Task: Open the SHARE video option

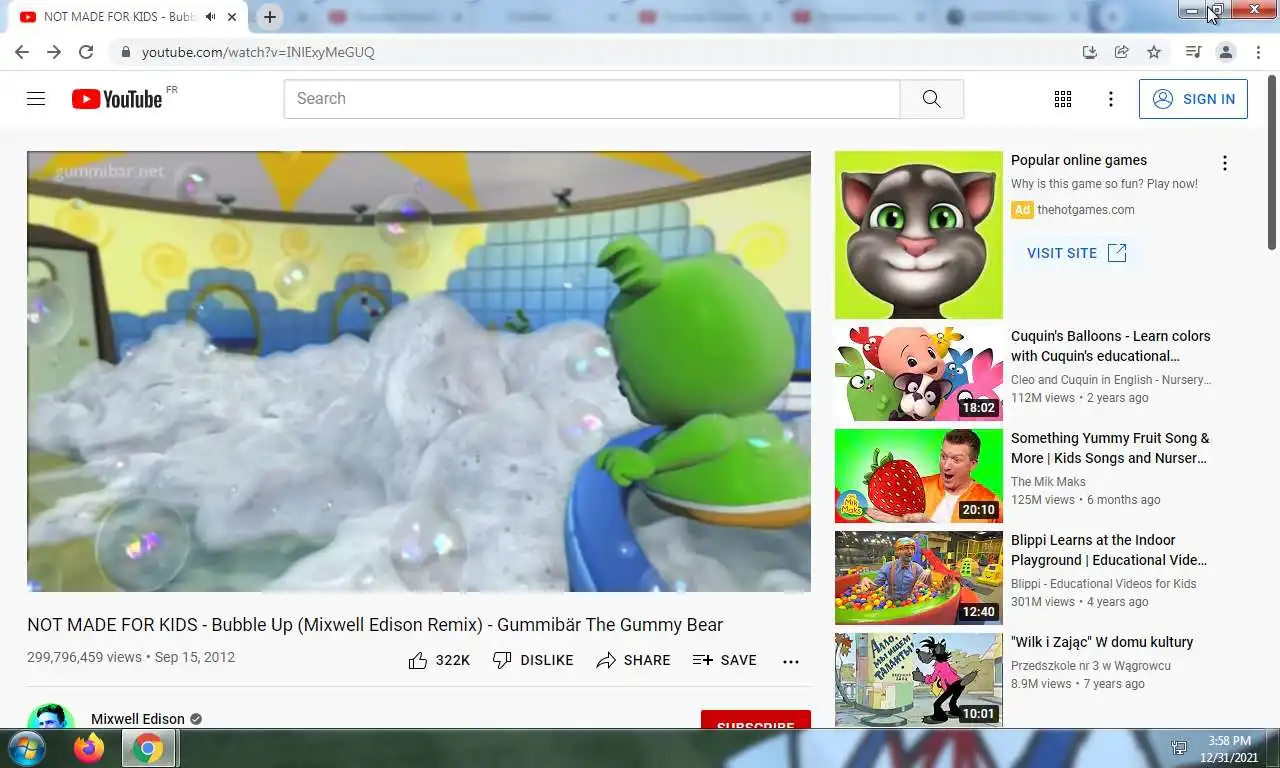Action: [x=633, y=660]
